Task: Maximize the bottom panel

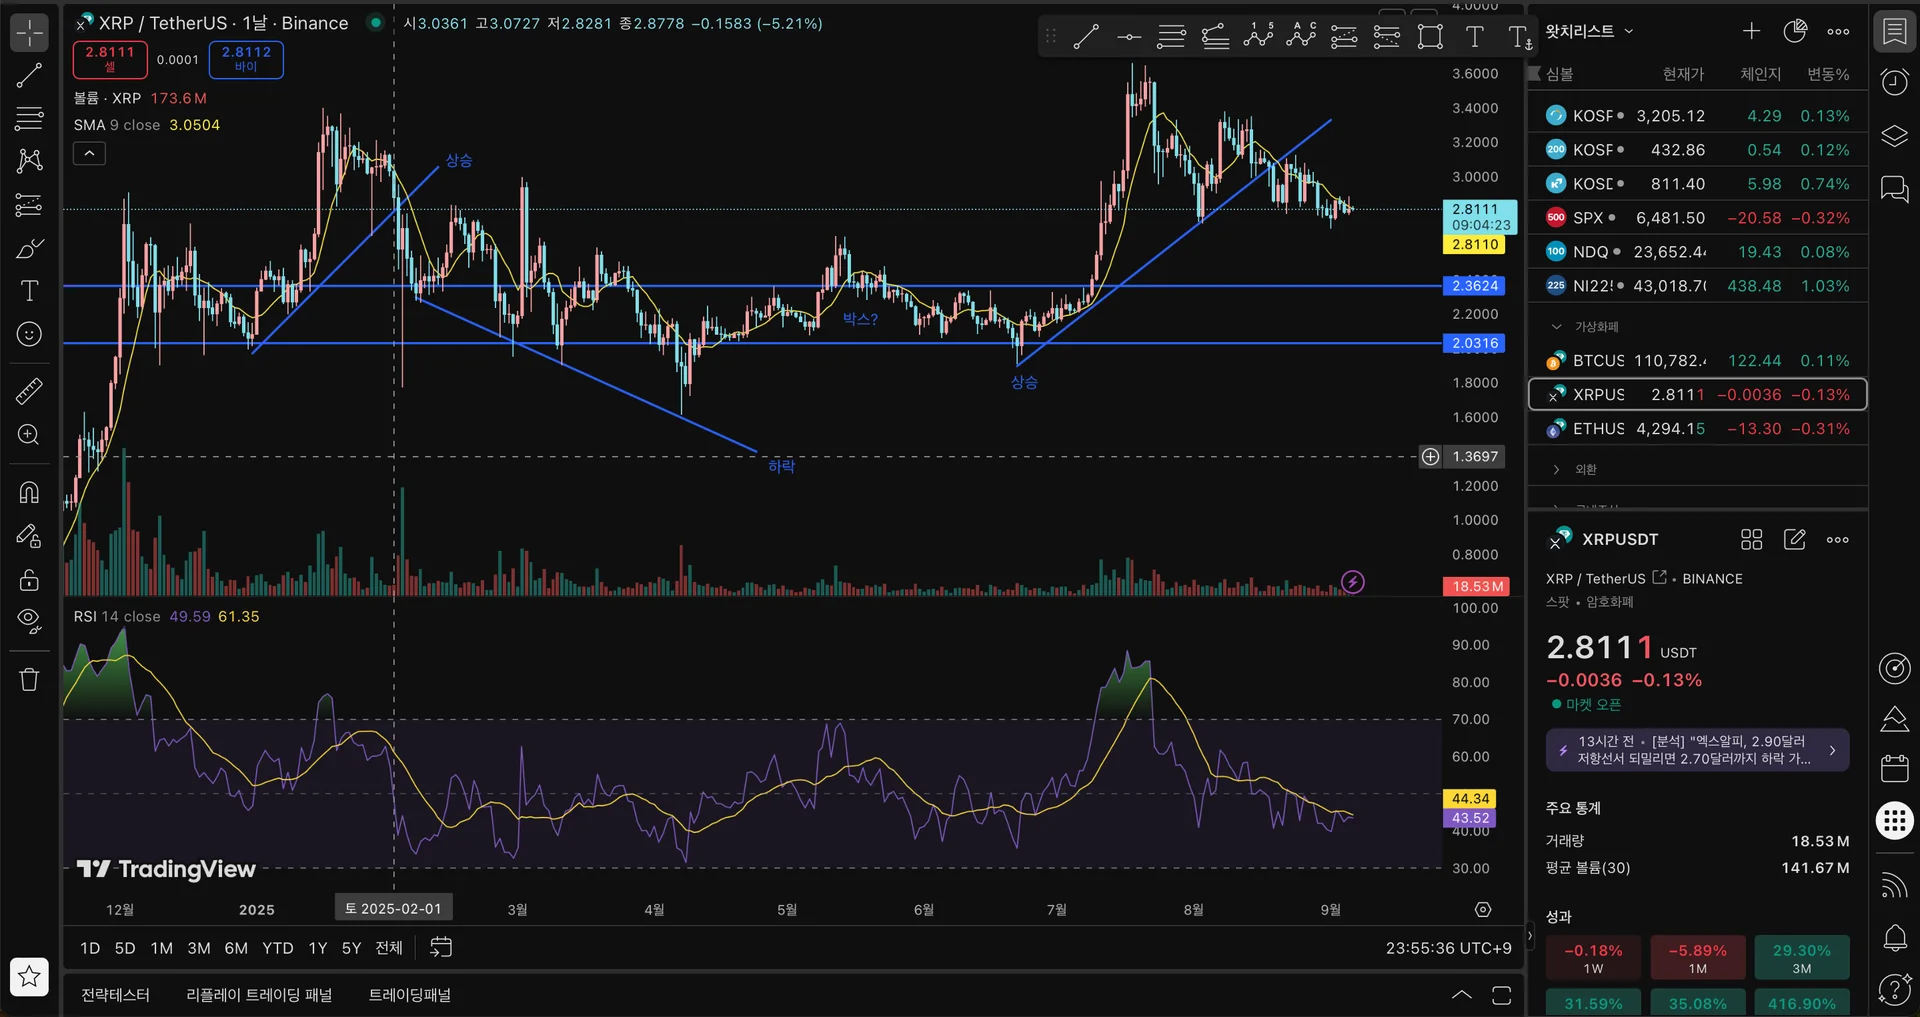Action: pyautogui.click(x=1501, y=994)
